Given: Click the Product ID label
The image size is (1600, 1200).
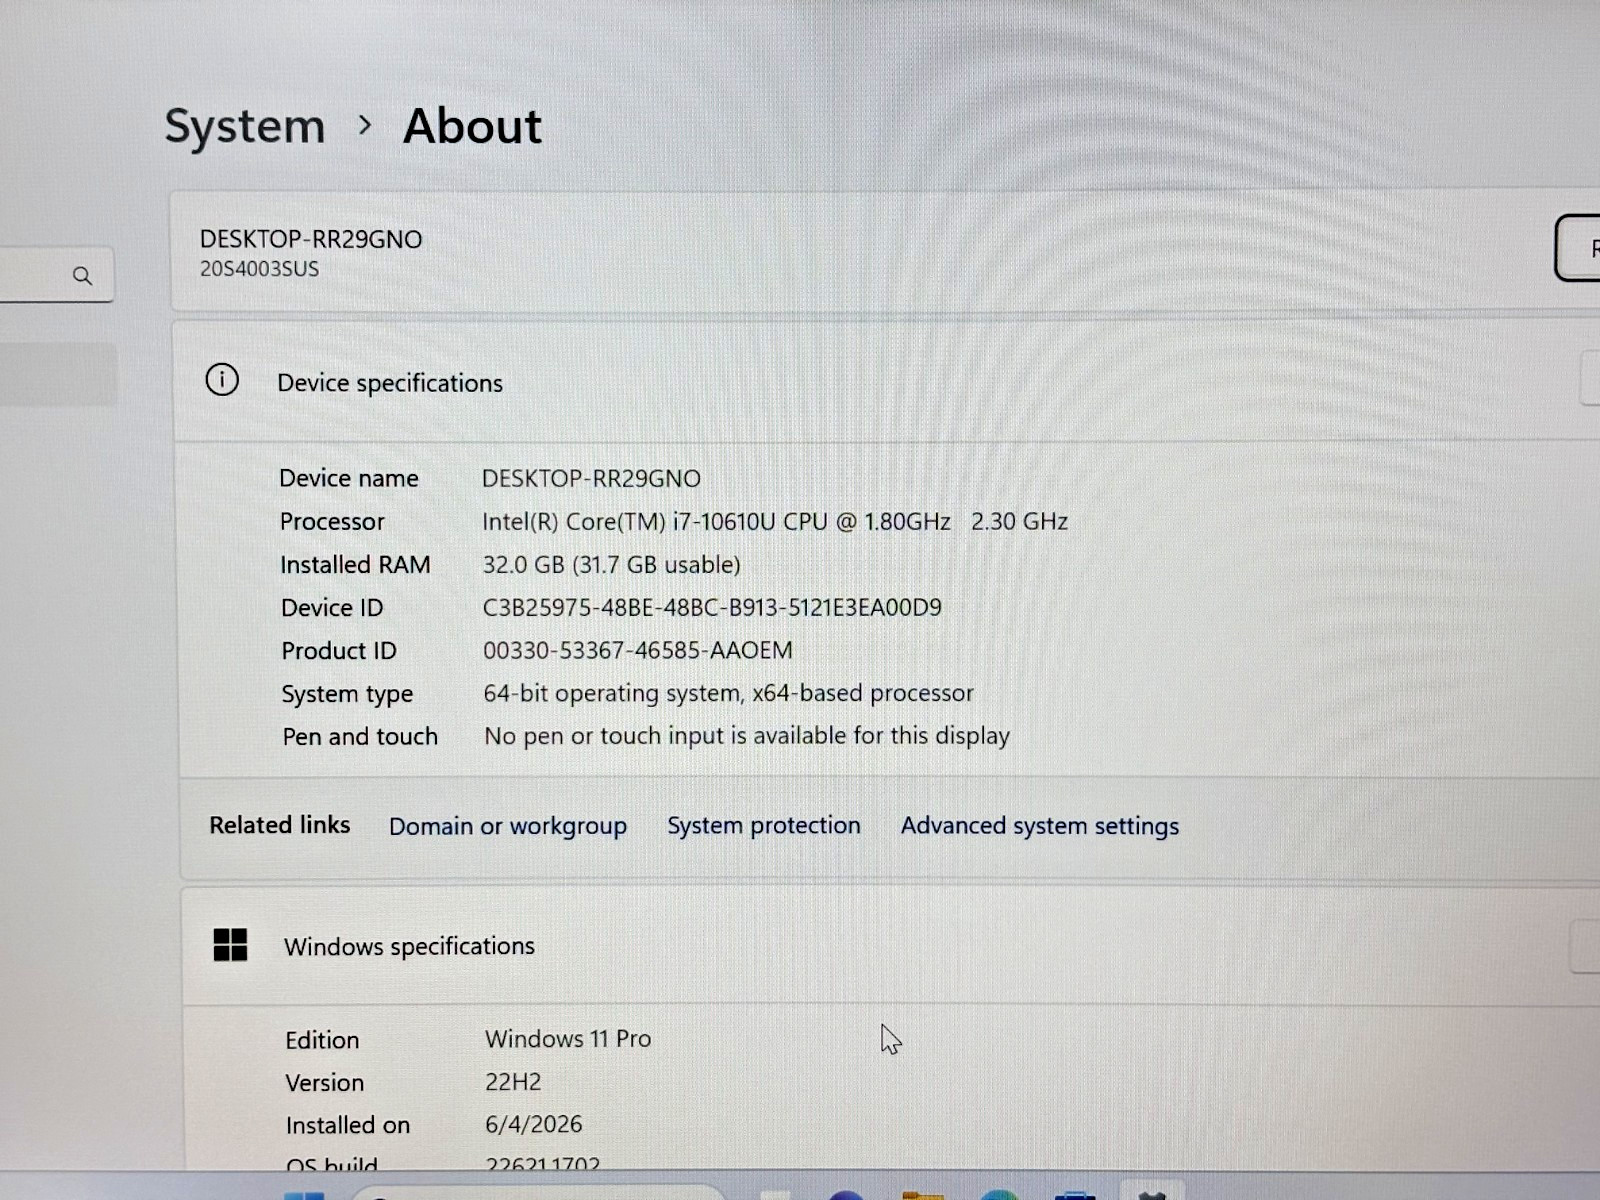Looking at the screenshot, I should [x=339, y=651].
